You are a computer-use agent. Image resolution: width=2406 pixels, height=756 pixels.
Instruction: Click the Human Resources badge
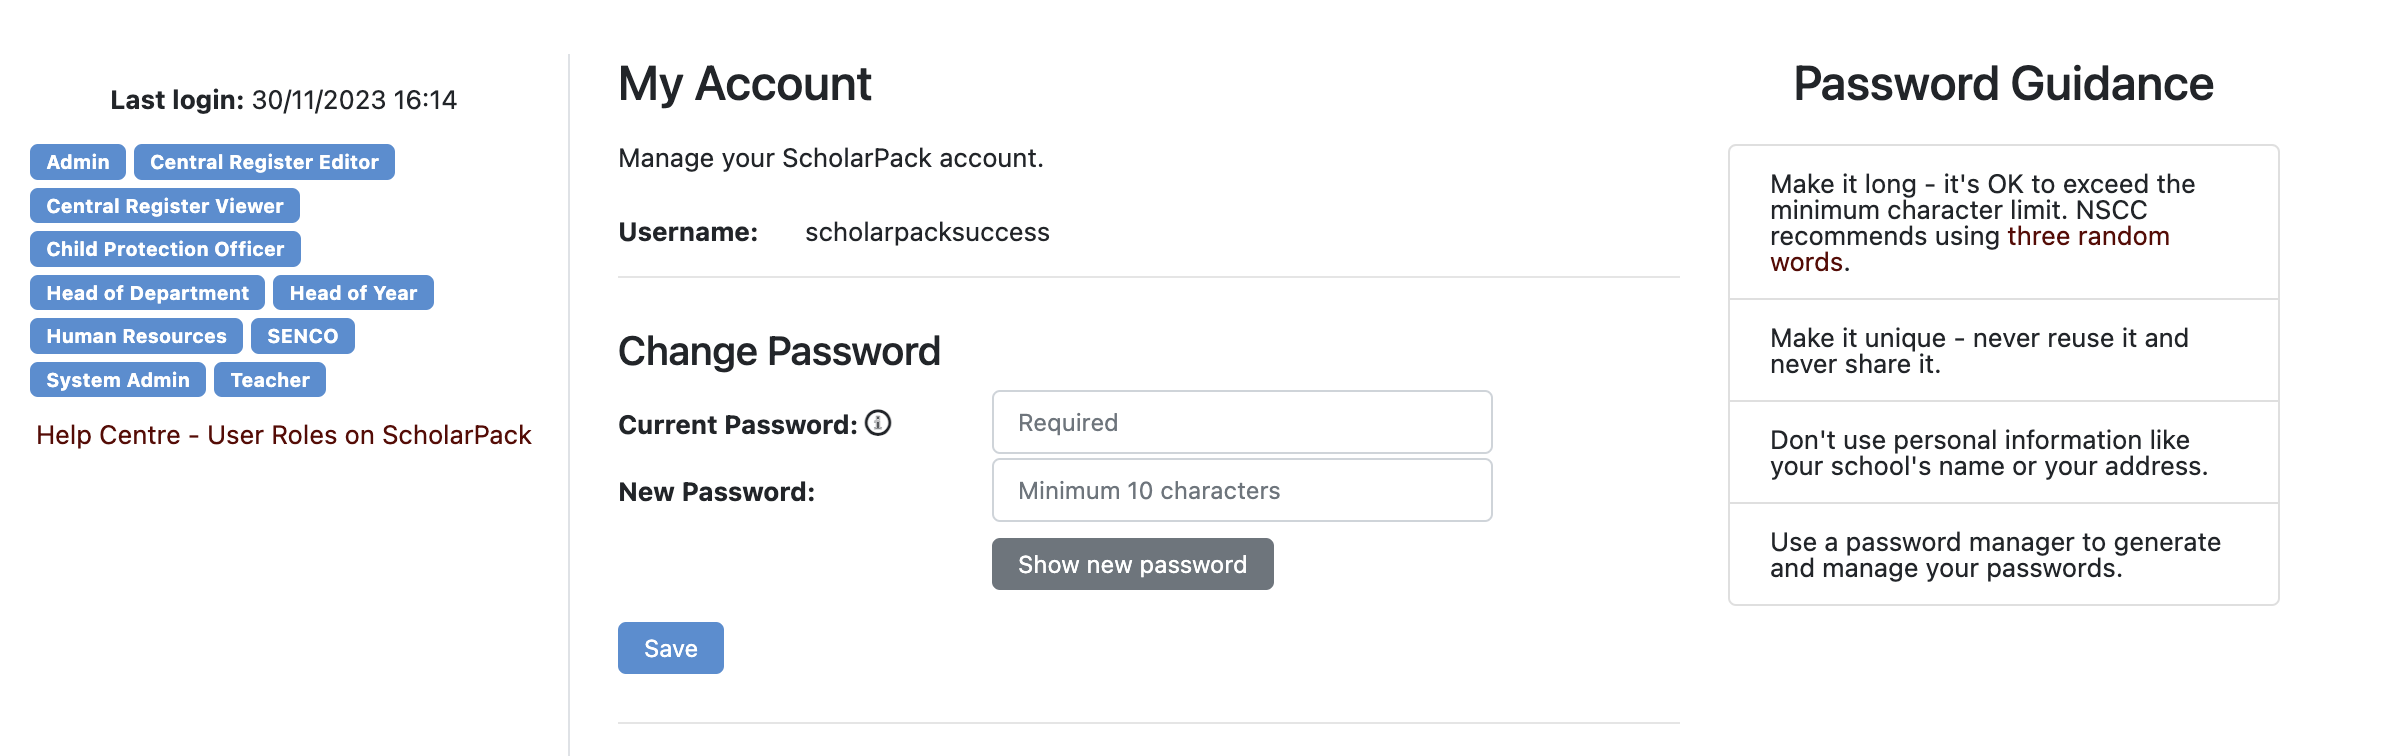pyautogui.click(x=136, y=336)
